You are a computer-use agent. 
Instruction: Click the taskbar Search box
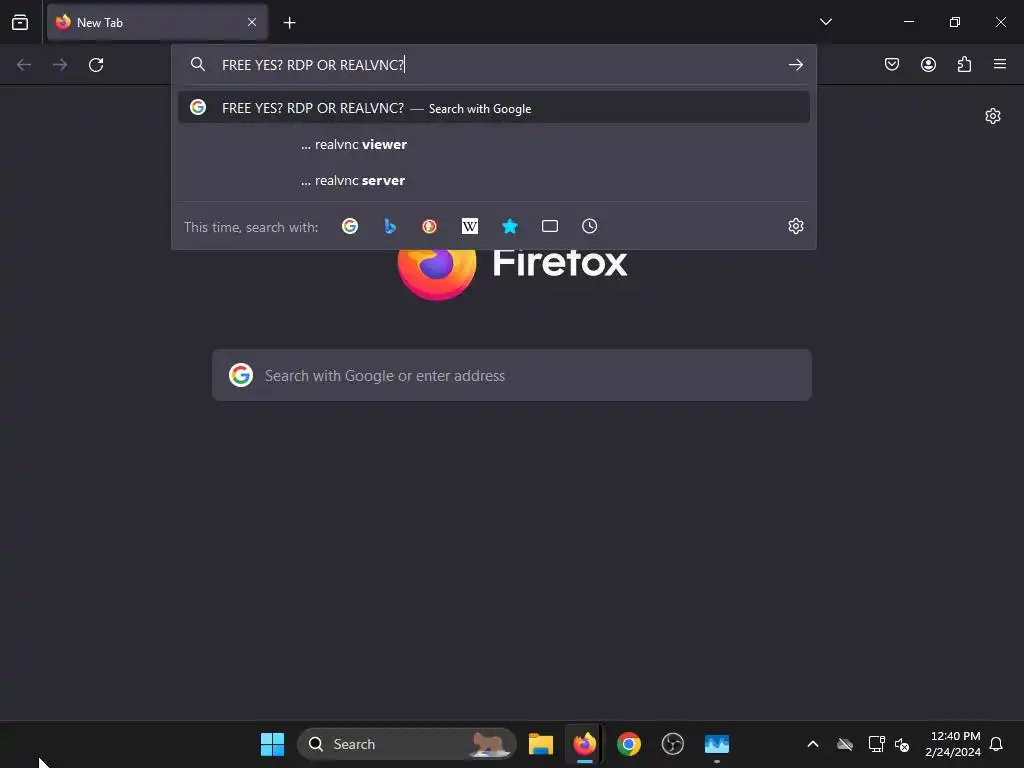click(x=406, y=744)
